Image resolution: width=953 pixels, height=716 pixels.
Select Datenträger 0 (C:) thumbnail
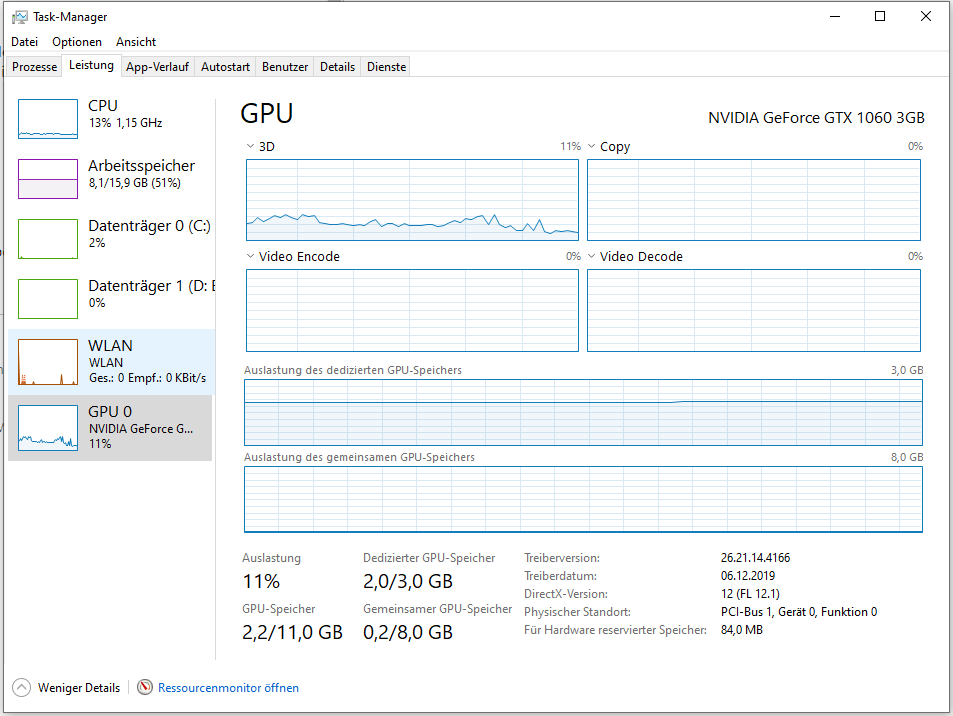[48, 239]
